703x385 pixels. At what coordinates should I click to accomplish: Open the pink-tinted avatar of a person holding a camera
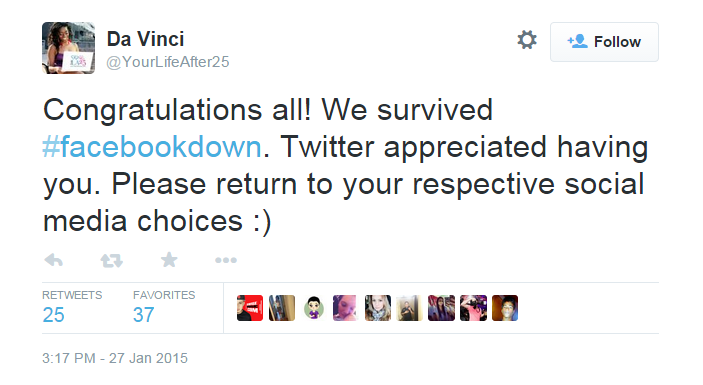(x=473, y=308)
